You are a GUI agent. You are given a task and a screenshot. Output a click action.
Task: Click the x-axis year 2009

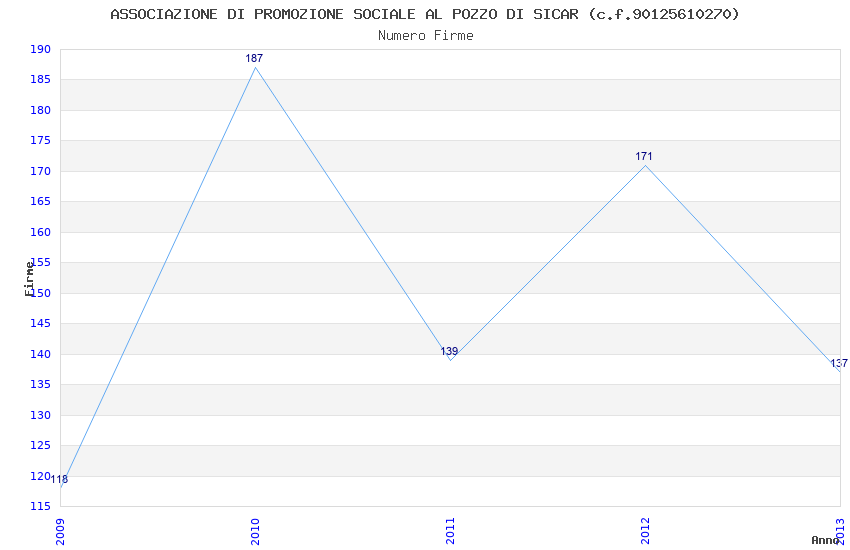point(60,531)
